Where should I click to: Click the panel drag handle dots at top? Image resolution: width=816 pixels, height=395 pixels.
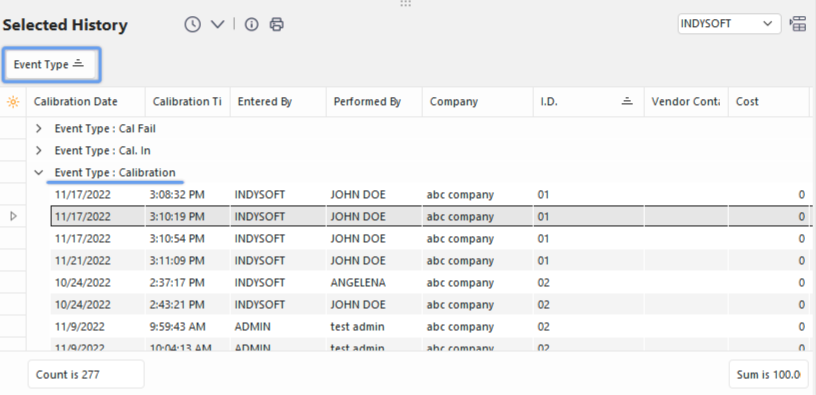click(405, 4)
